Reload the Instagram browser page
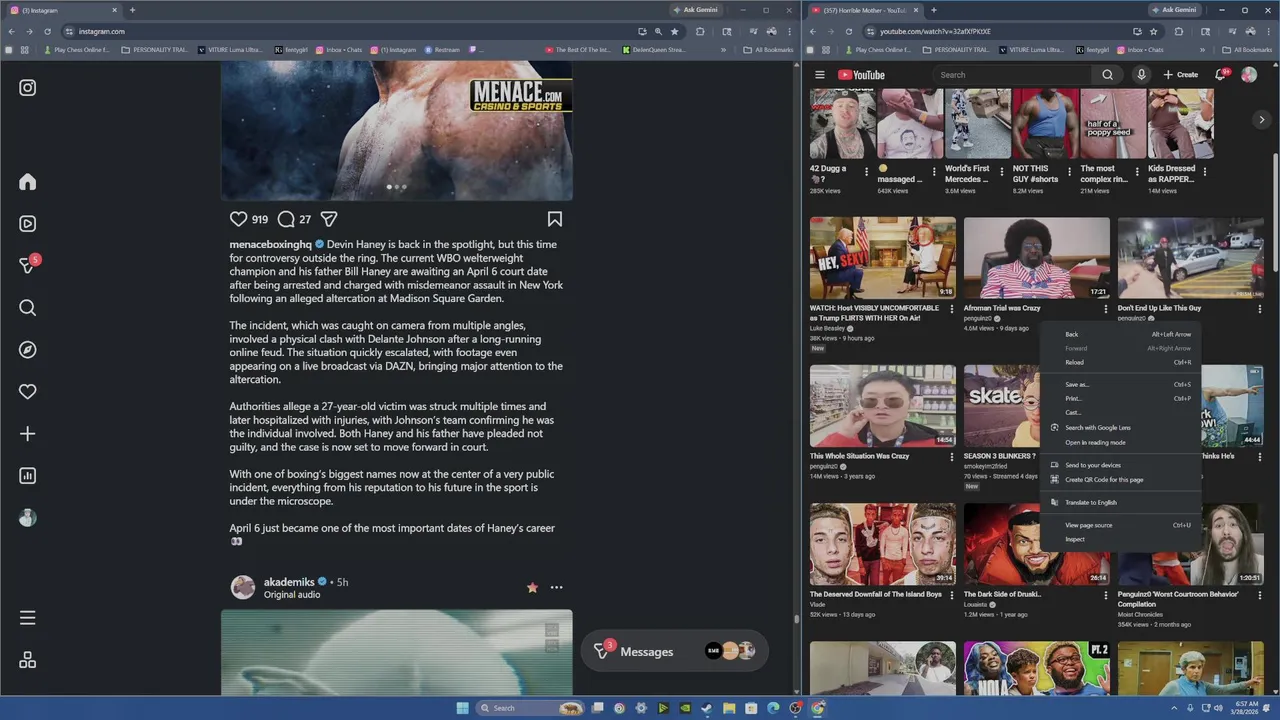 pos(47,31)
